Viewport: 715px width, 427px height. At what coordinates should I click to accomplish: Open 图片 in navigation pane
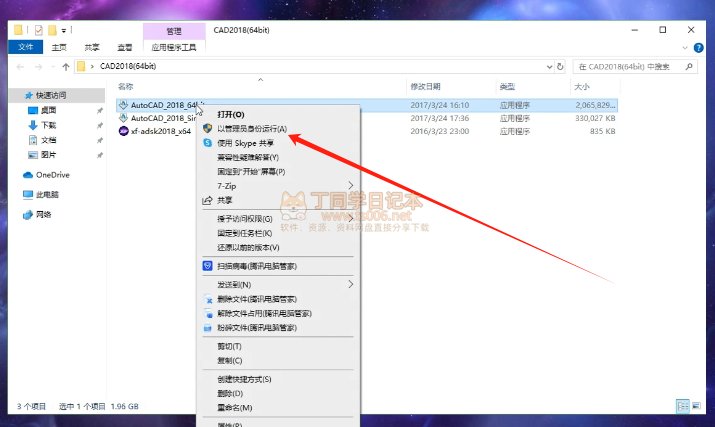(48, 155)
